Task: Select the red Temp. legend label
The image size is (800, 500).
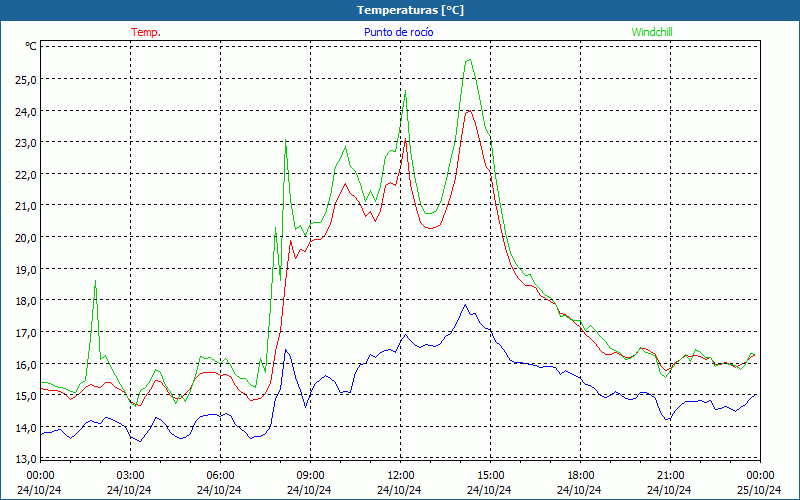Action: [146, 32]
